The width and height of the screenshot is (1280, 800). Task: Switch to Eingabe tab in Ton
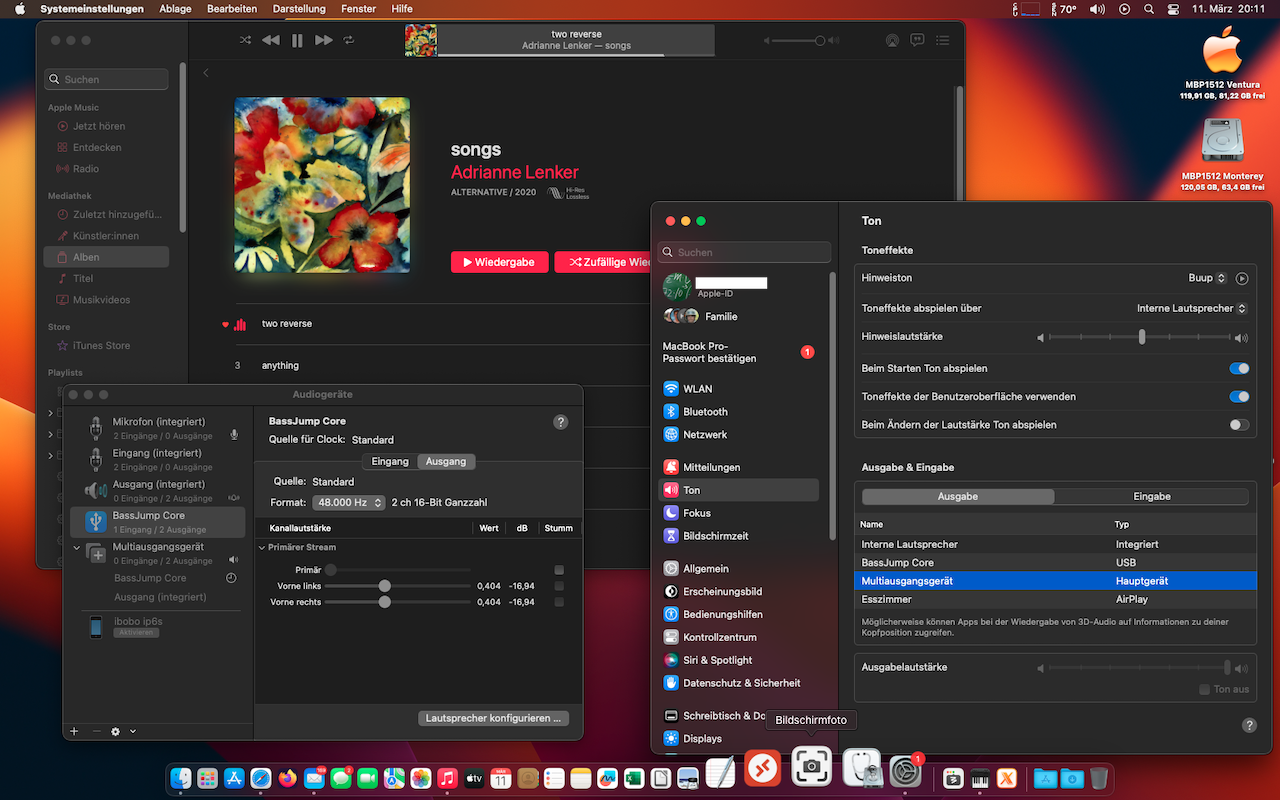tap(1151, 496)
